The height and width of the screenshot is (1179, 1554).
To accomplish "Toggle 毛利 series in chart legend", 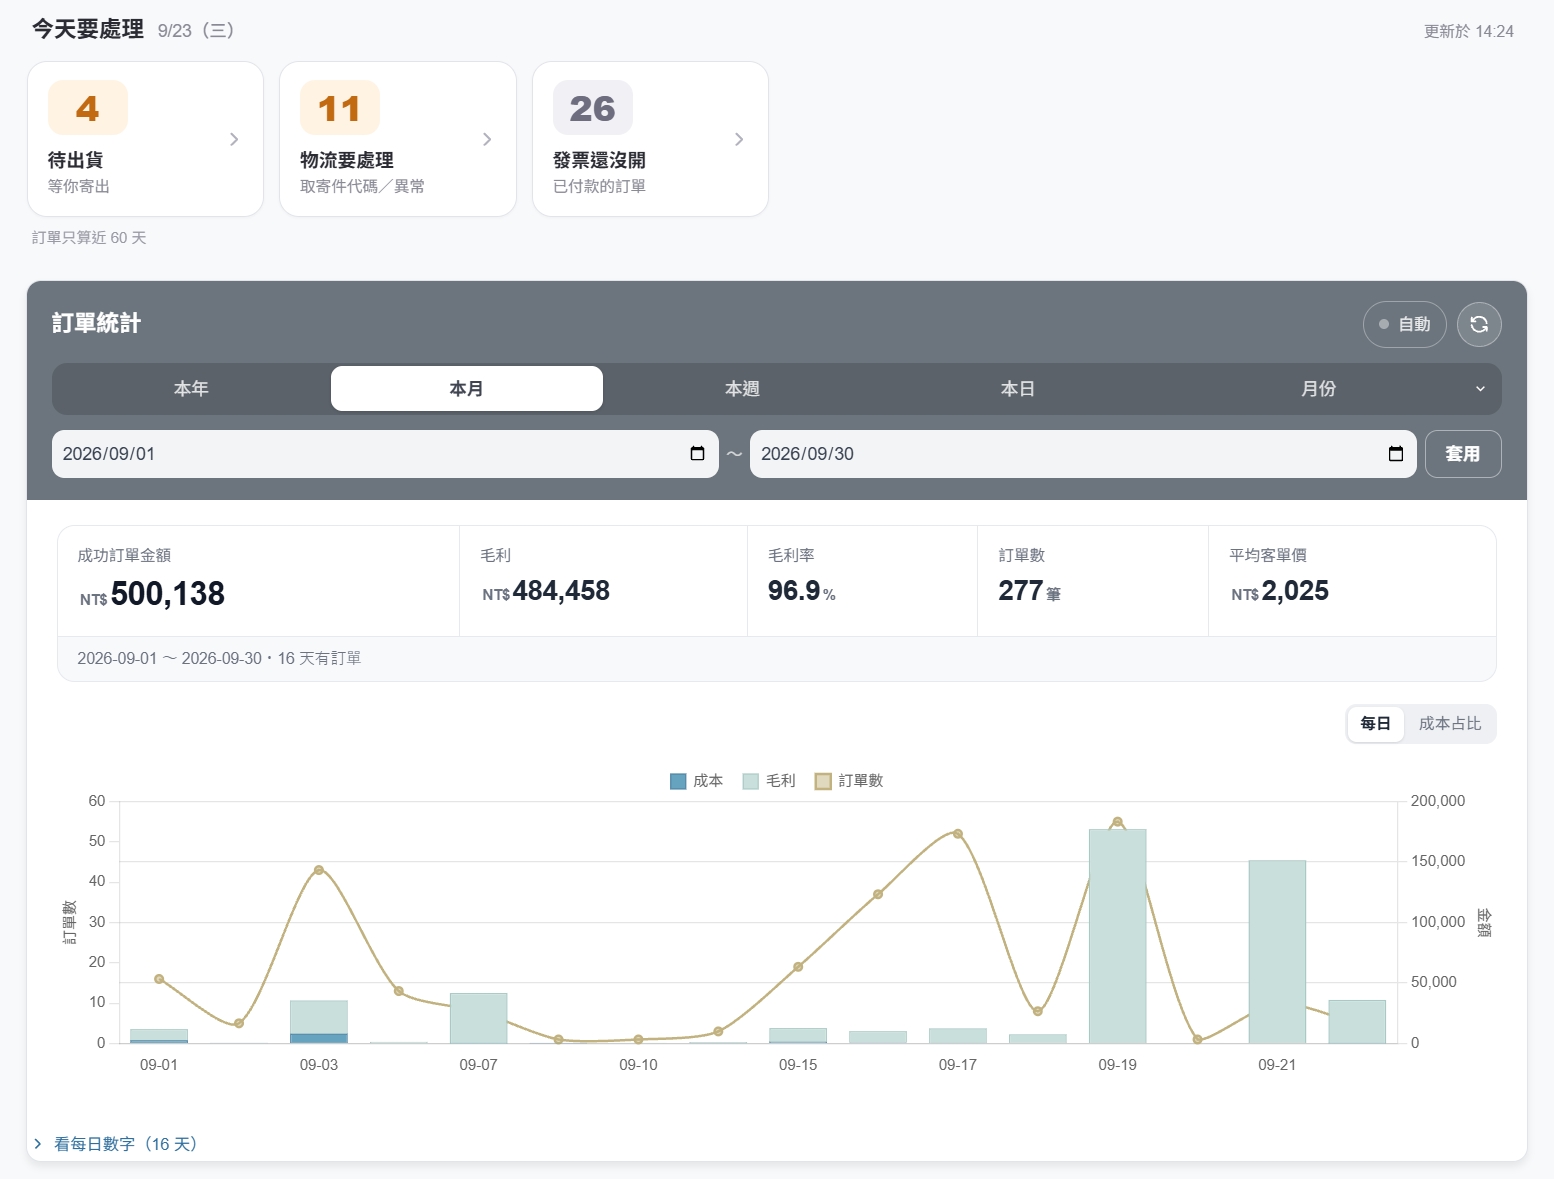I will (x=769, y=781).
